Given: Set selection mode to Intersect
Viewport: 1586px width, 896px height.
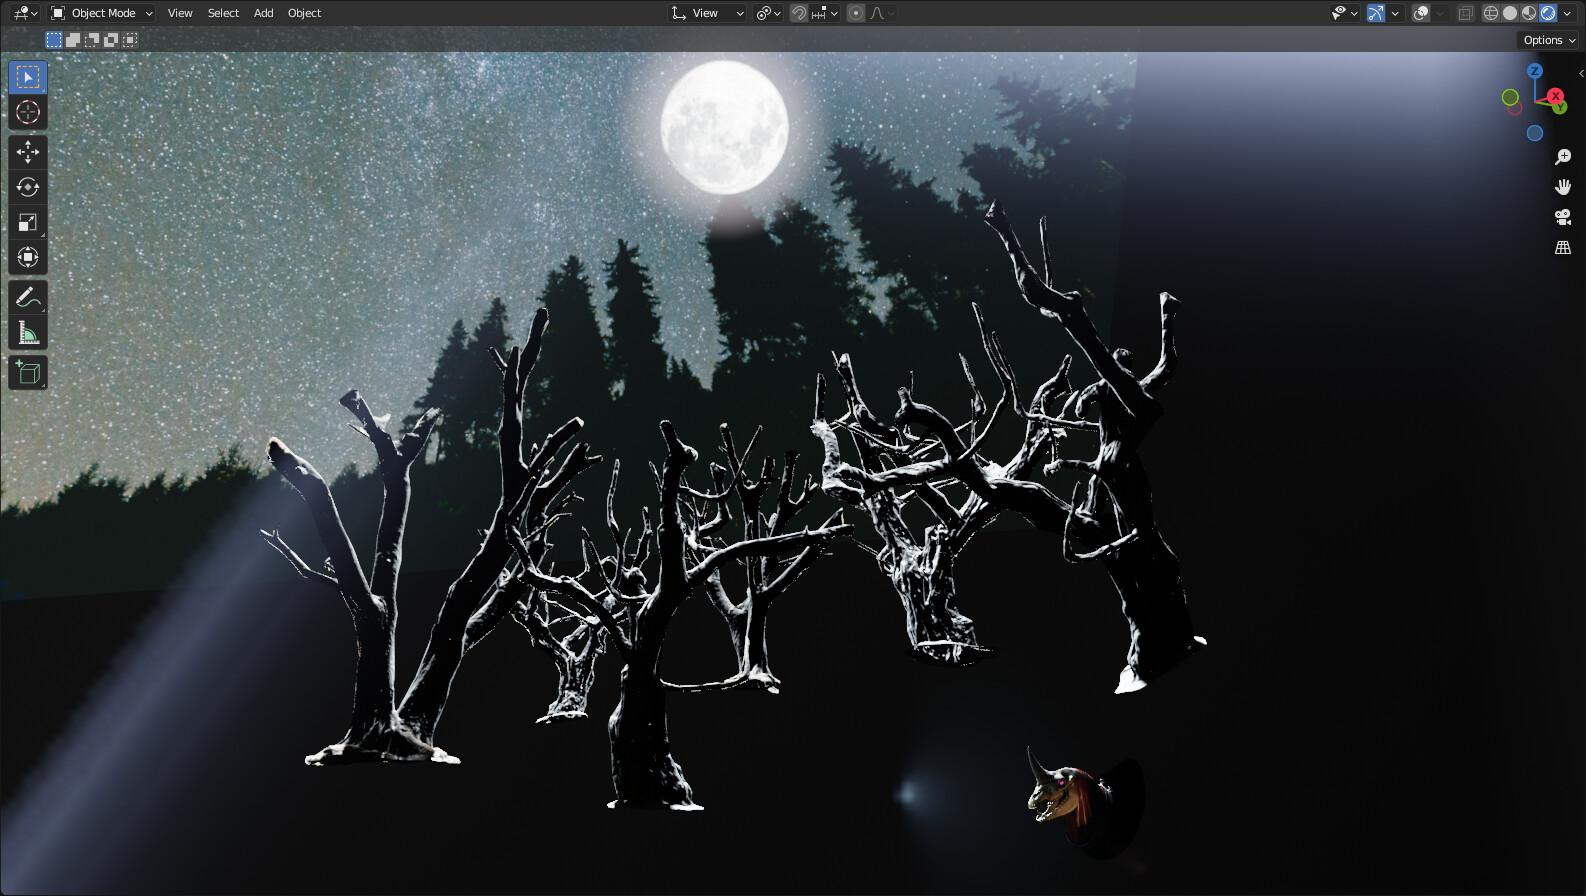Looking at the screenshot, I should tap(130, 40).
